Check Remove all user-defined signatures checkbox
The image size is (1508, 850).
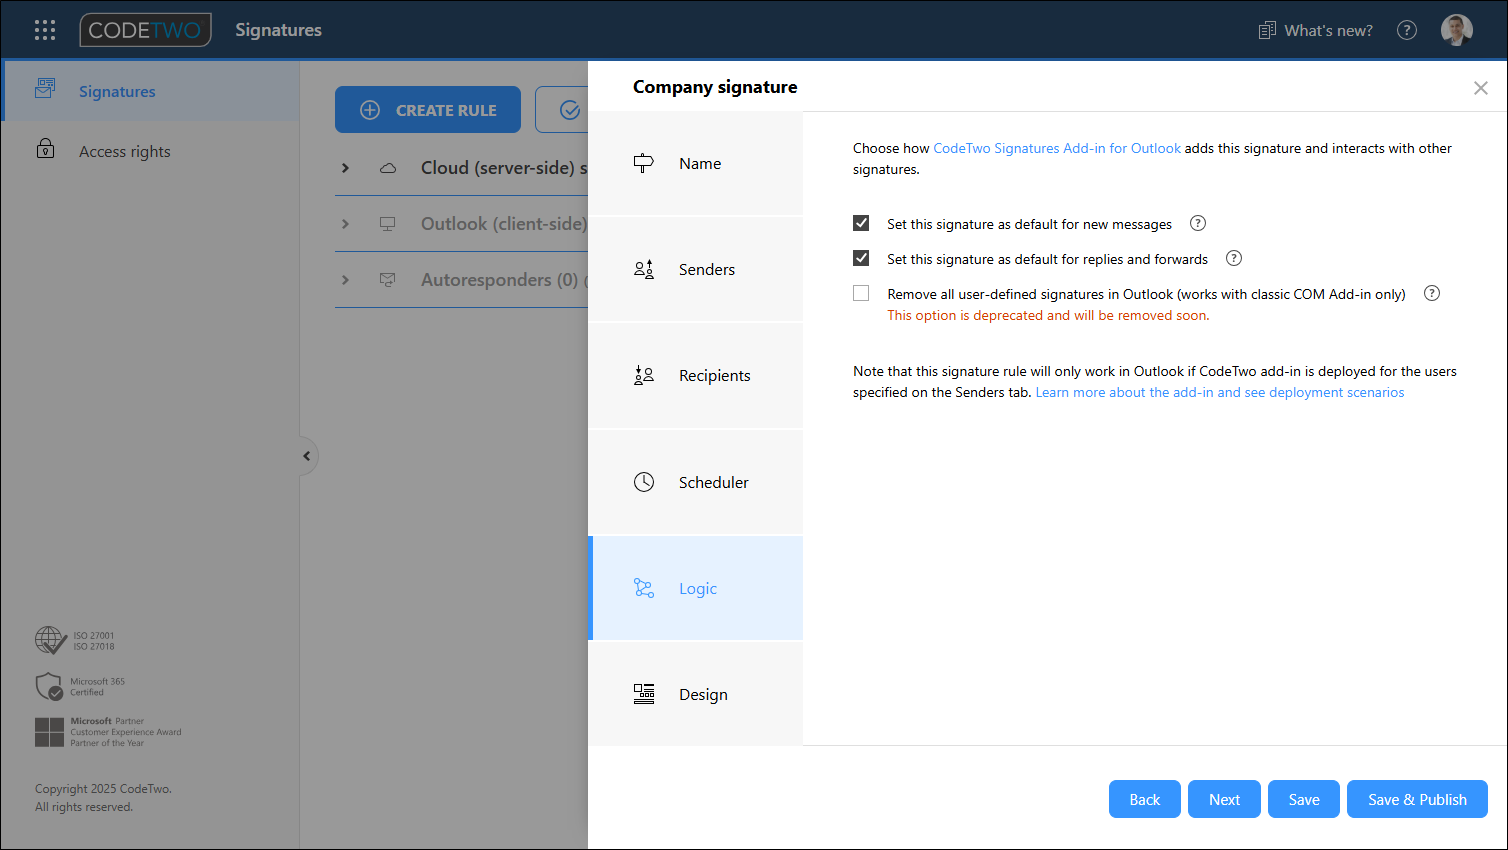(x=861, y=293)
